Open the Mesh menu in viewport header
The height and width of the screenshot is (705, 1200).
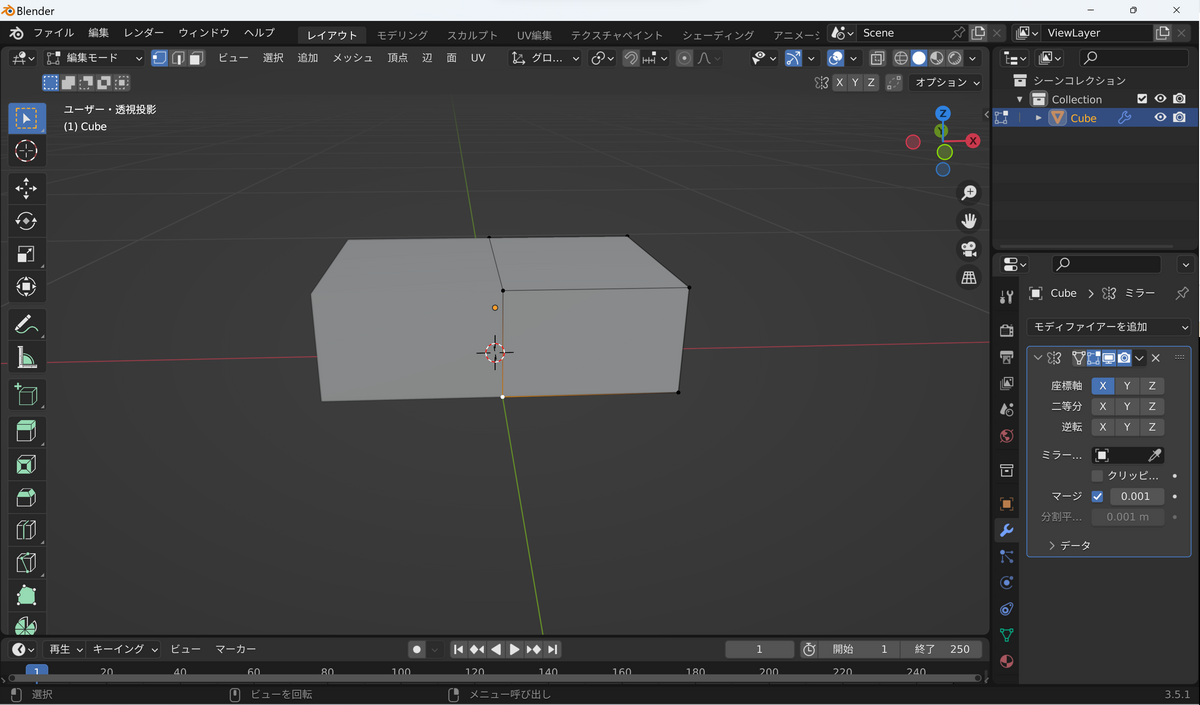352,58
